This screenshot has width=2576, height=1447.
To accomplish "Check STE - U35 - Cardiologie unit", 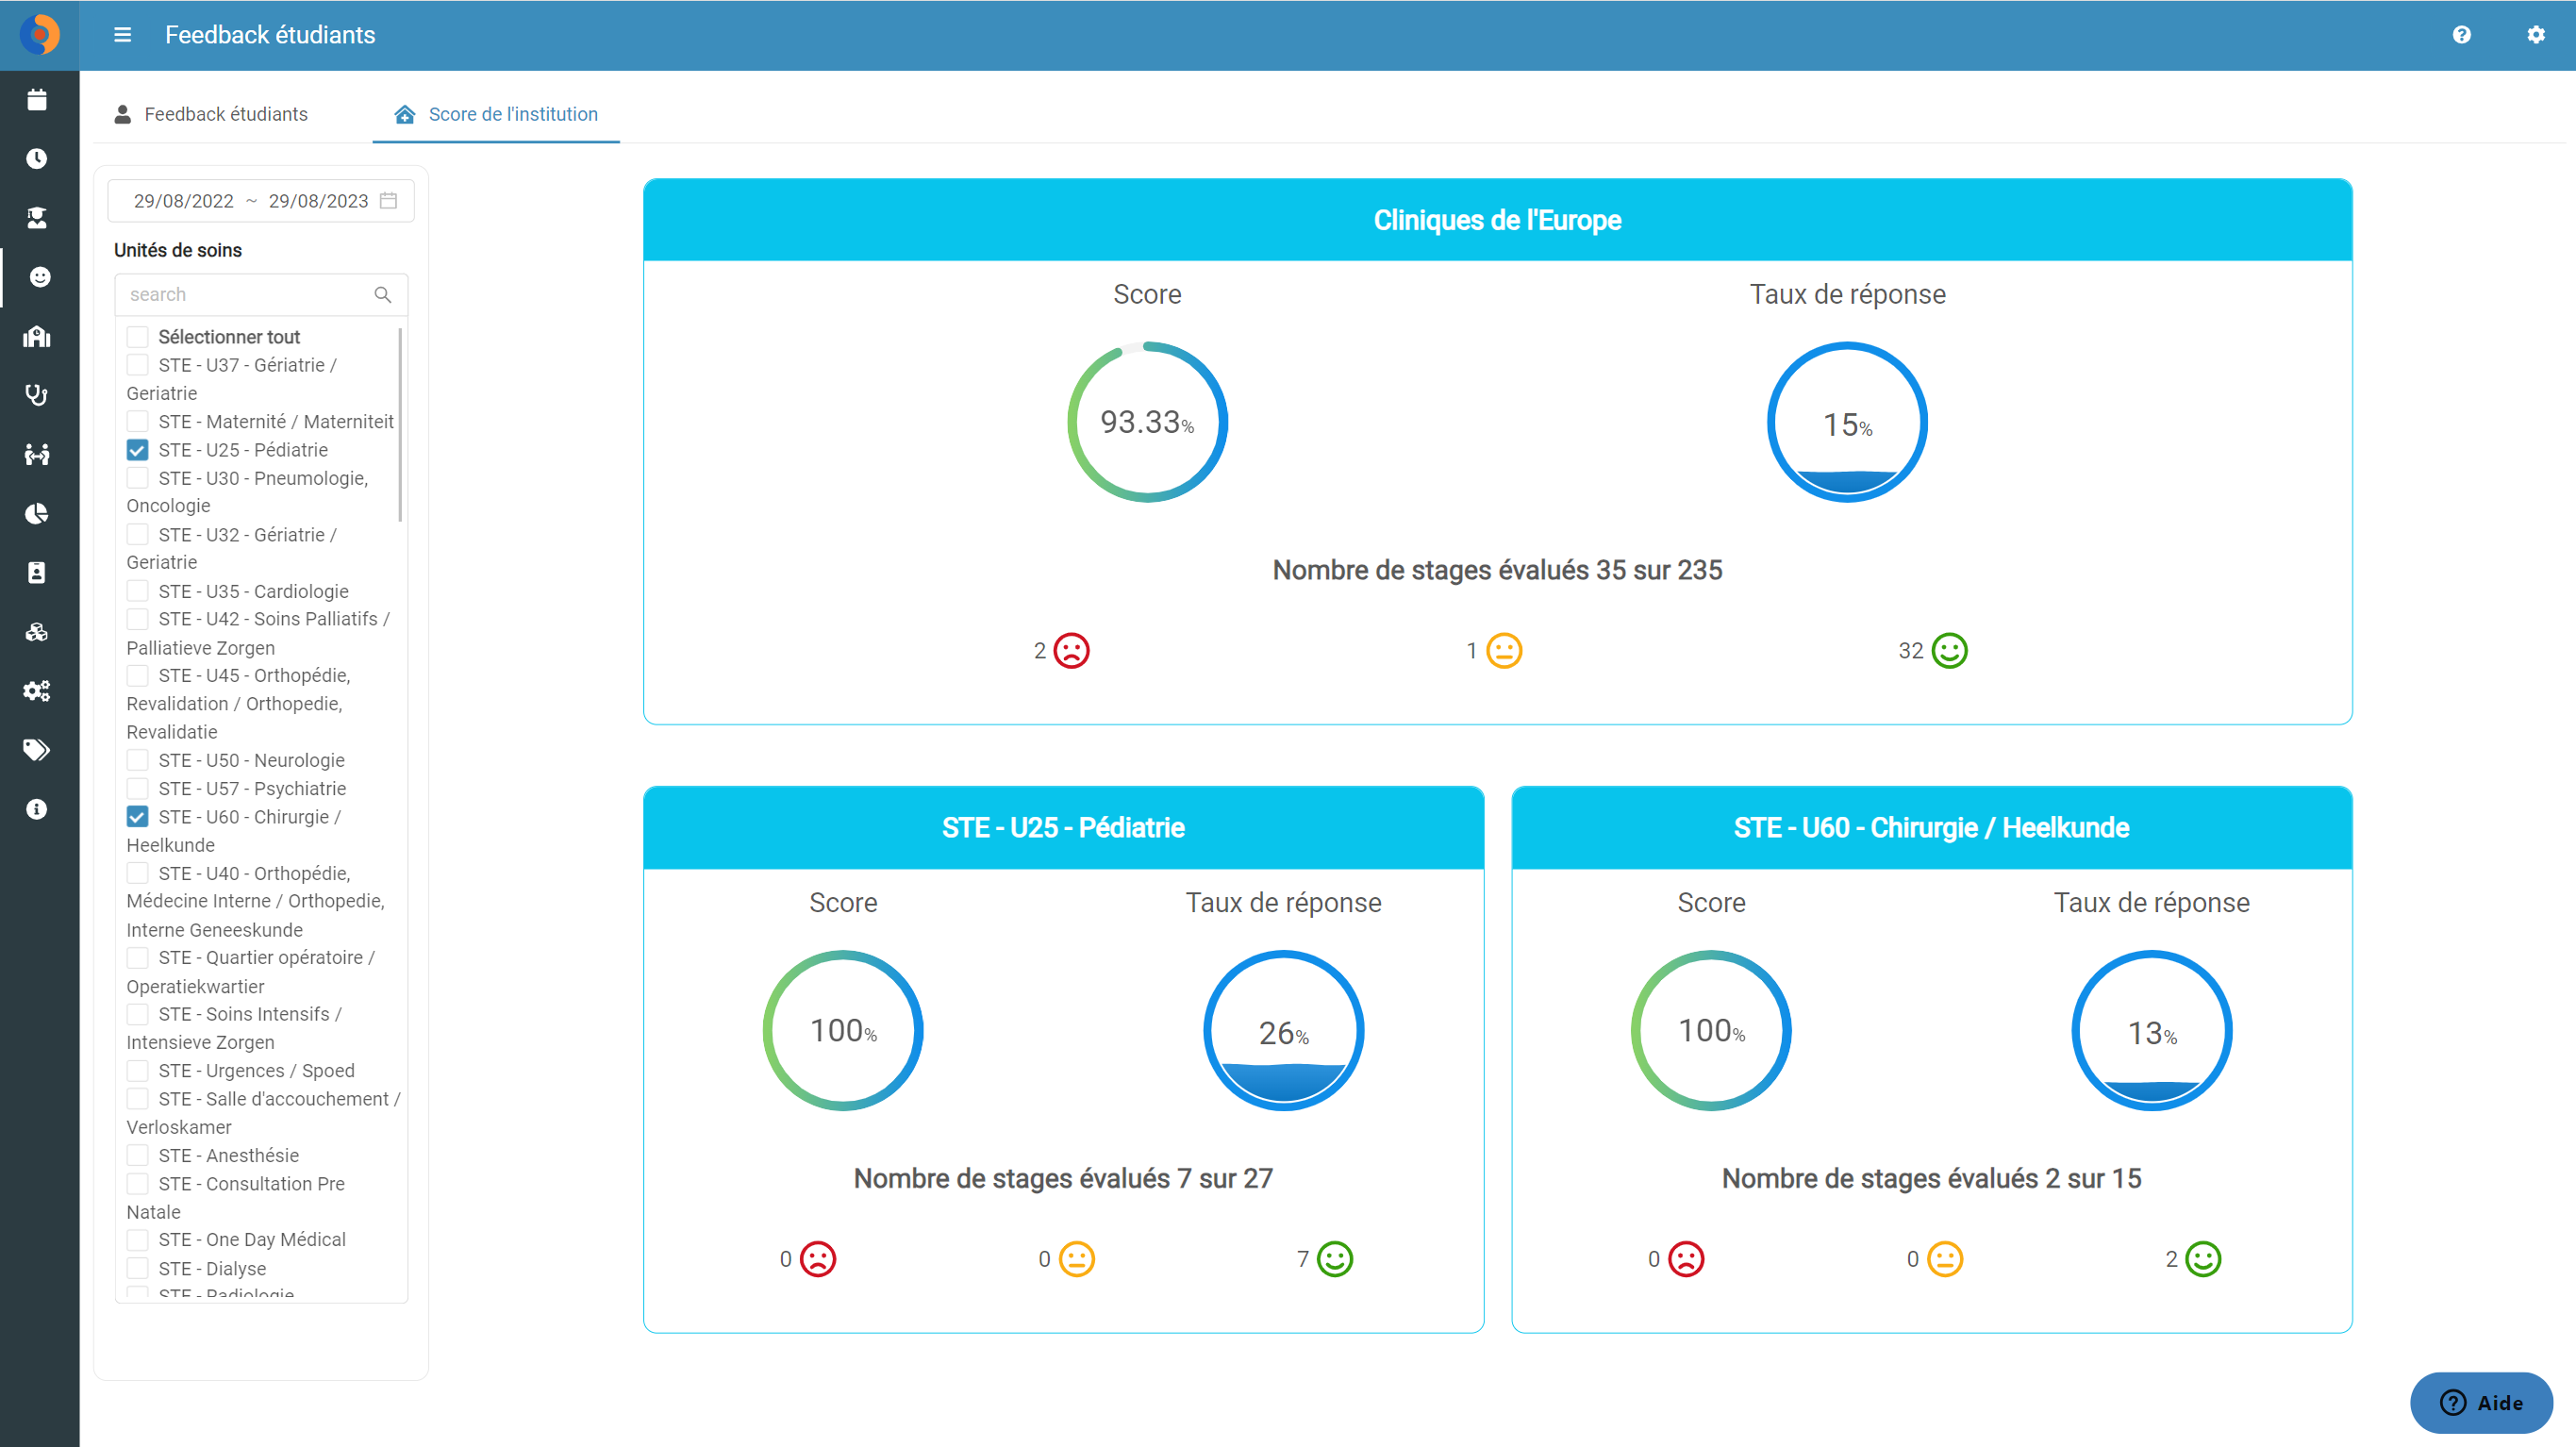I will (x=138, y=591).
